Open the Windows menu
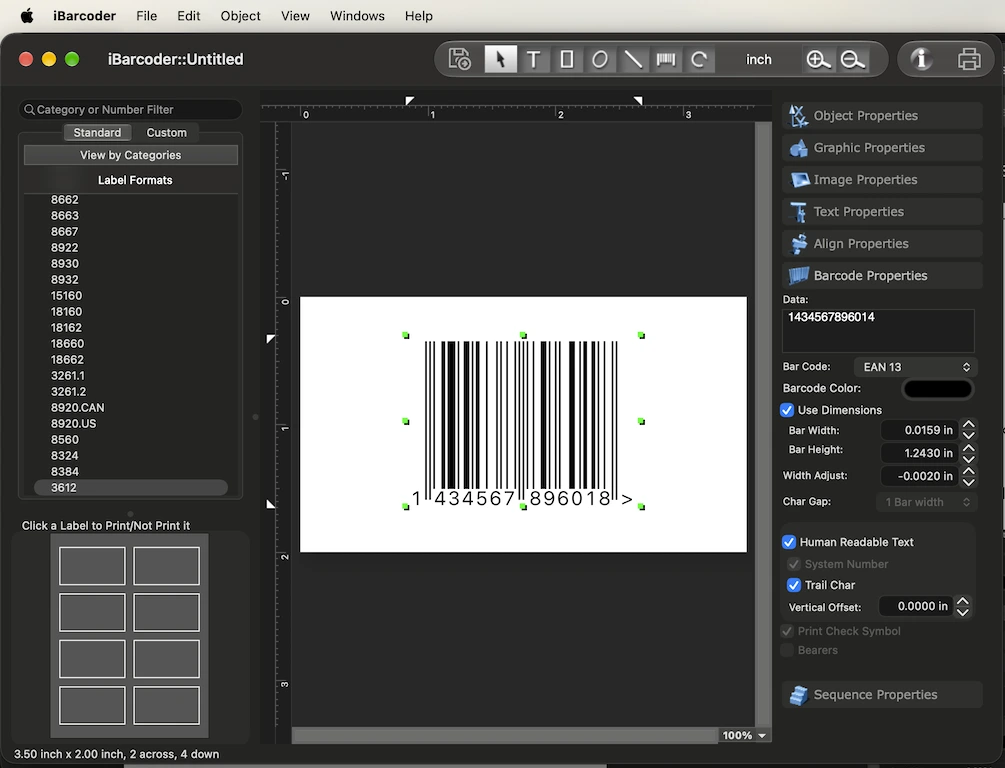 tap(357, 15)
